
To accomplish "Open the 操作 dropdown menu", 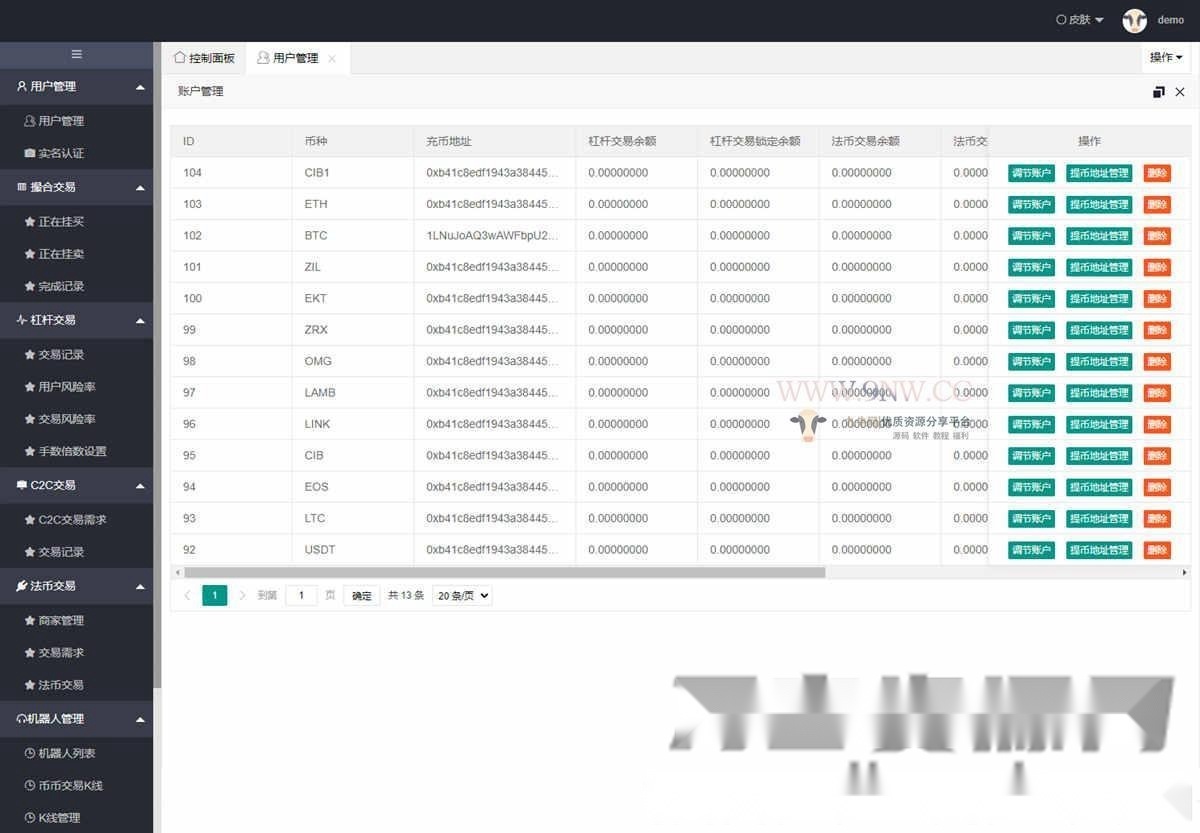I will pyautogui.click(x=1165, y=58).
